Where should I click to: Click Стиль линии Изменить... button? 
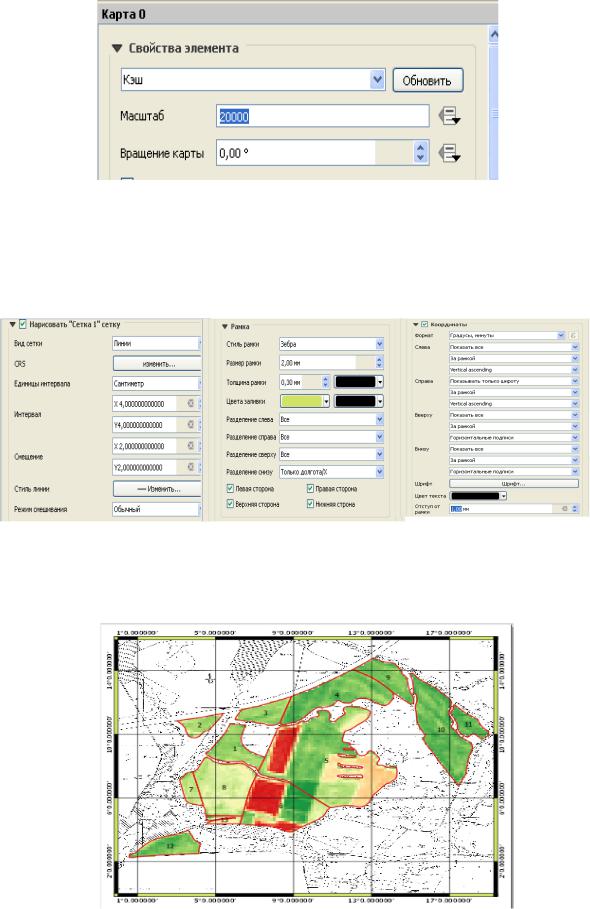157,489
